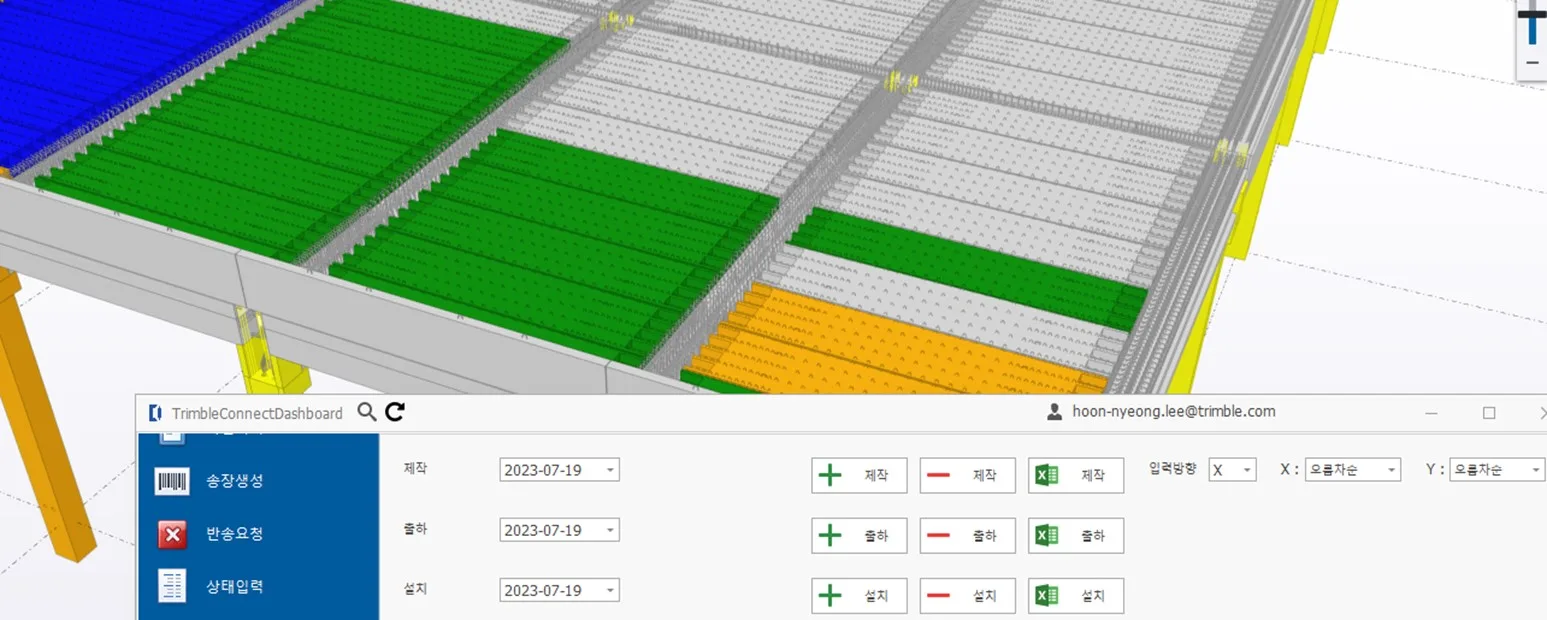Export 출하 to Excel button
Viewport: 1547px width, 620px height.
(1076, 536)
